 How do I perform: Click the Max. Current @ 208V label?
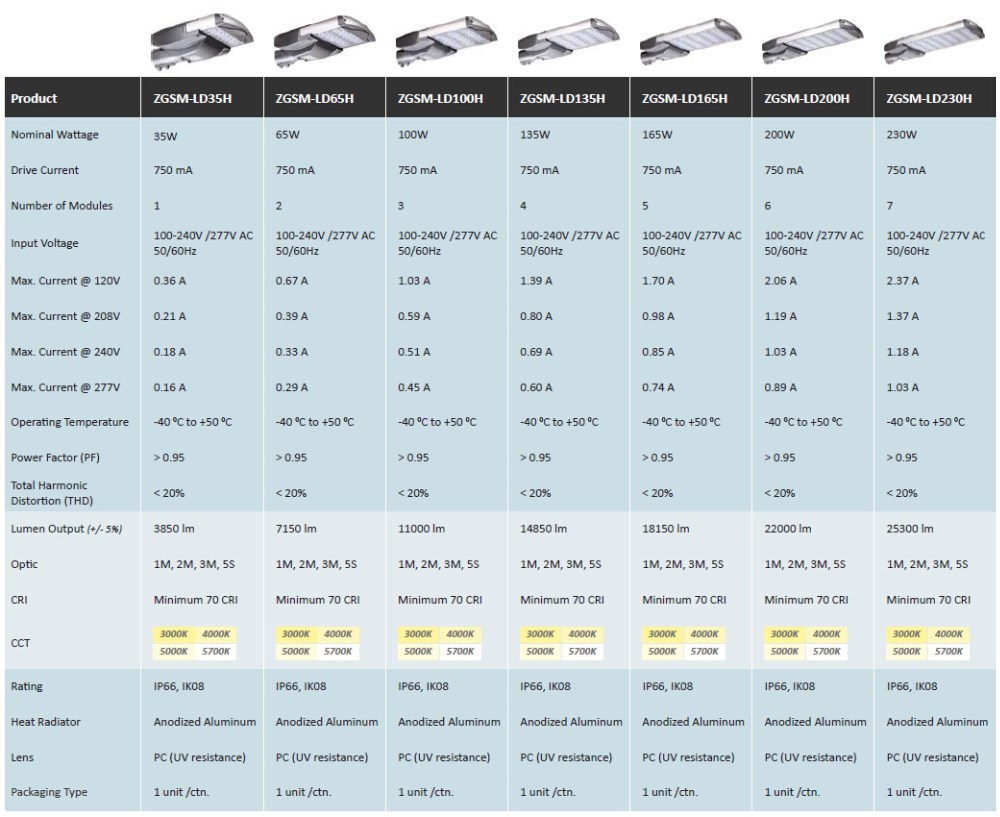[x=65, y=316]
